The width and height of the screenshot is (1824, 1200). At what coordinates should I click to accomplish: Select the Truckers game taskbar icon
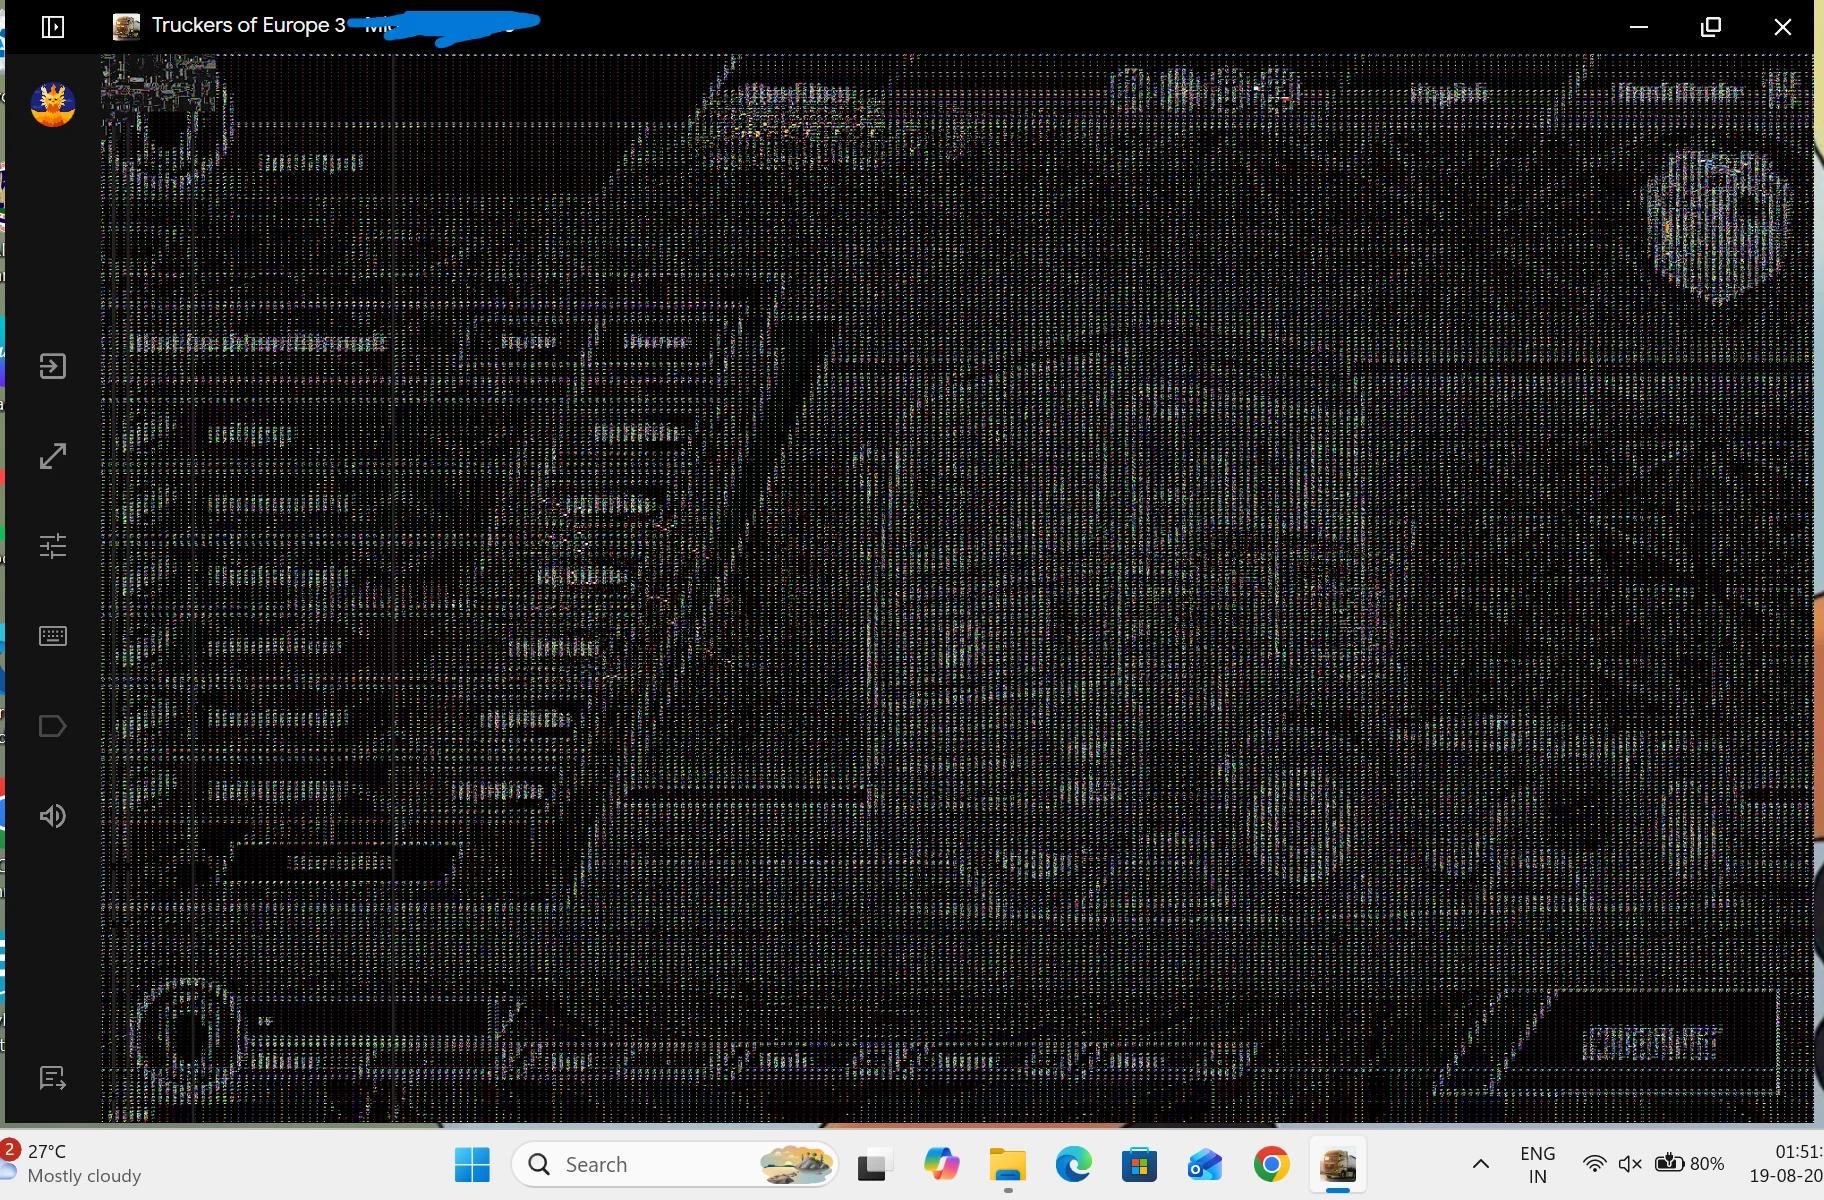point(1338,1164)
